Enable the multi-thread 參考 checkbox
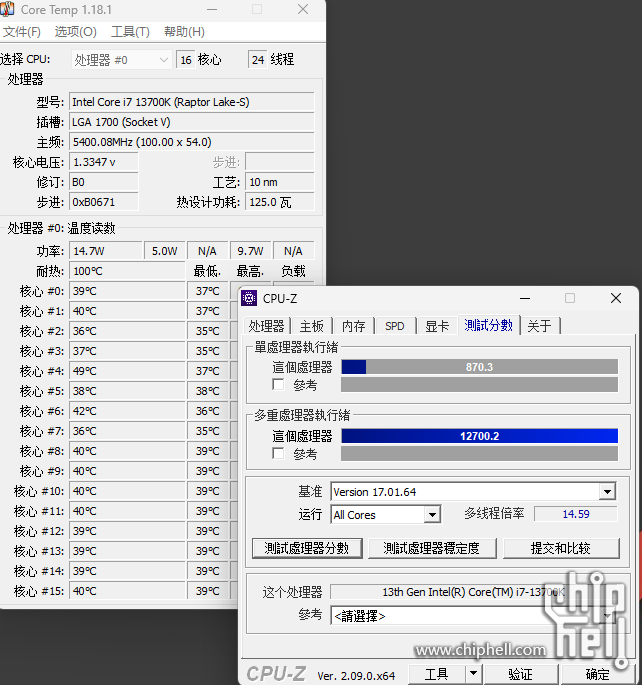This screenshot has height=685, width=642. pyautogui.click(x=278, y=453)
